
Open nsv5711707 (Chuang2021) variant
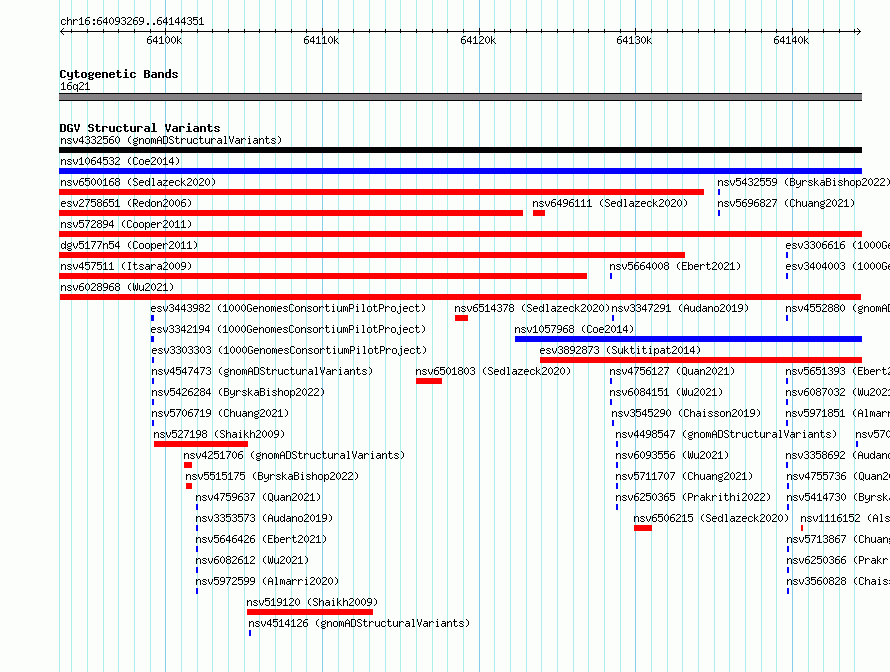(684, 476)
